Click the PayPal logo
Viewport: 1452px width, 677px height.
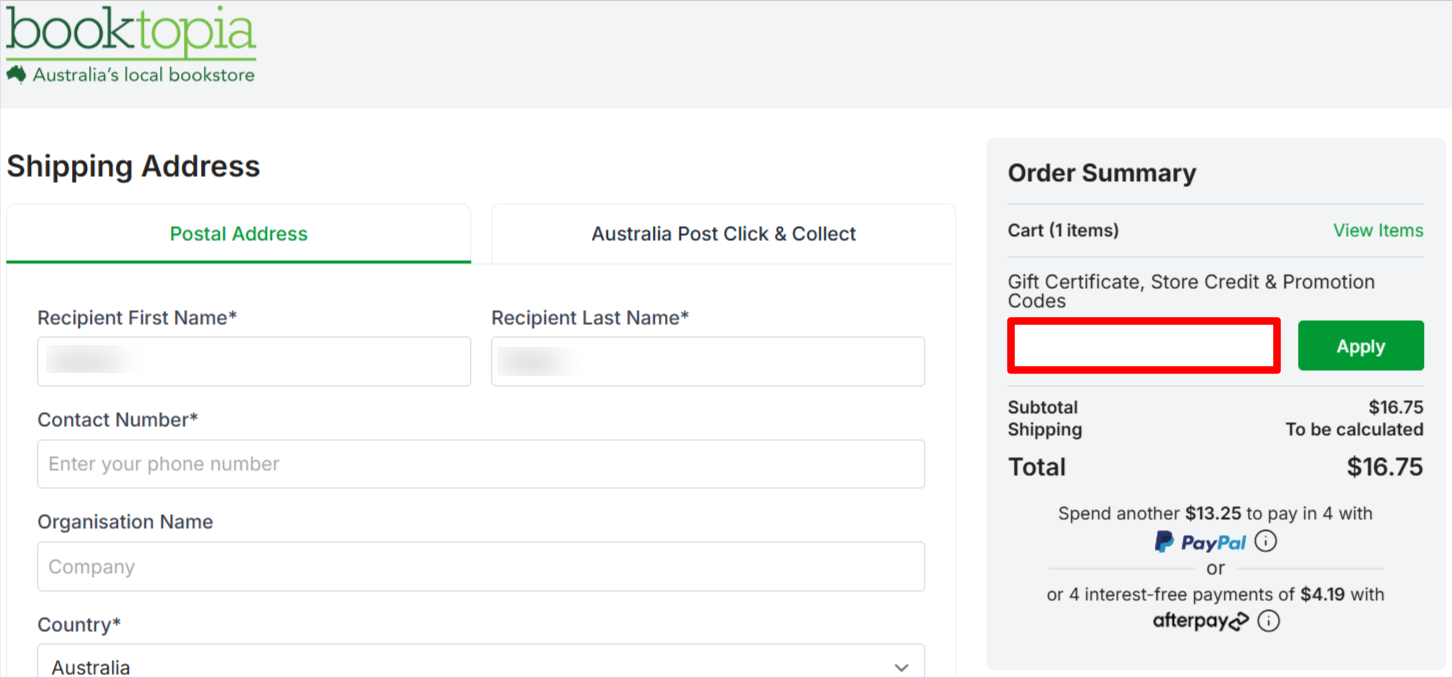point(1200,542)
